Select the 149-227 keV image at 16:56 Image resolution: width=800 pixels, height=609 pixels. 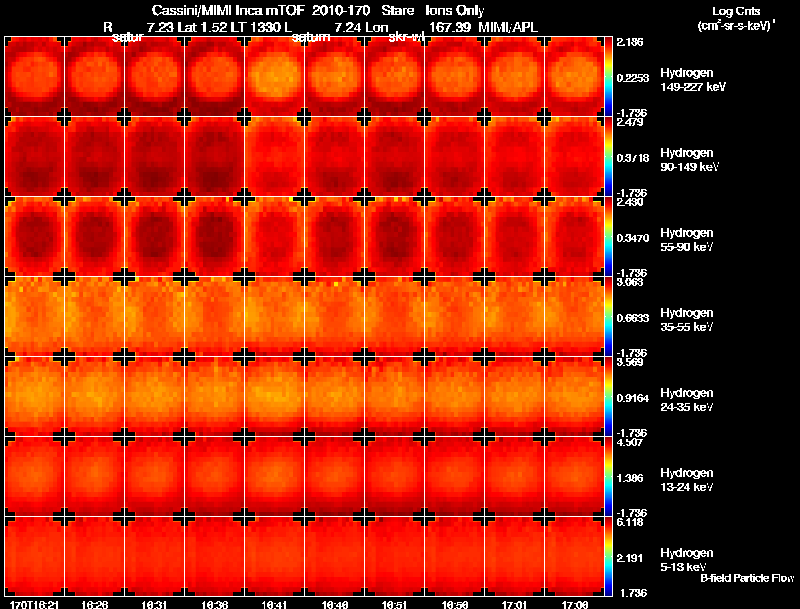click(455, 77)
